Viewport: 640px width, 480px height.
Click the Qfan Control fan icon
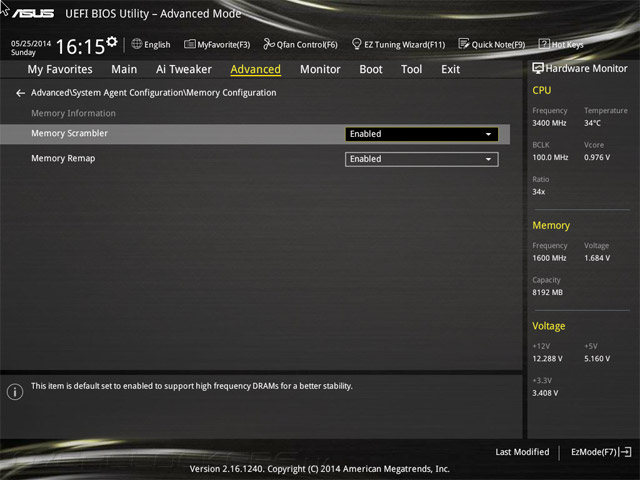(269, 44)
